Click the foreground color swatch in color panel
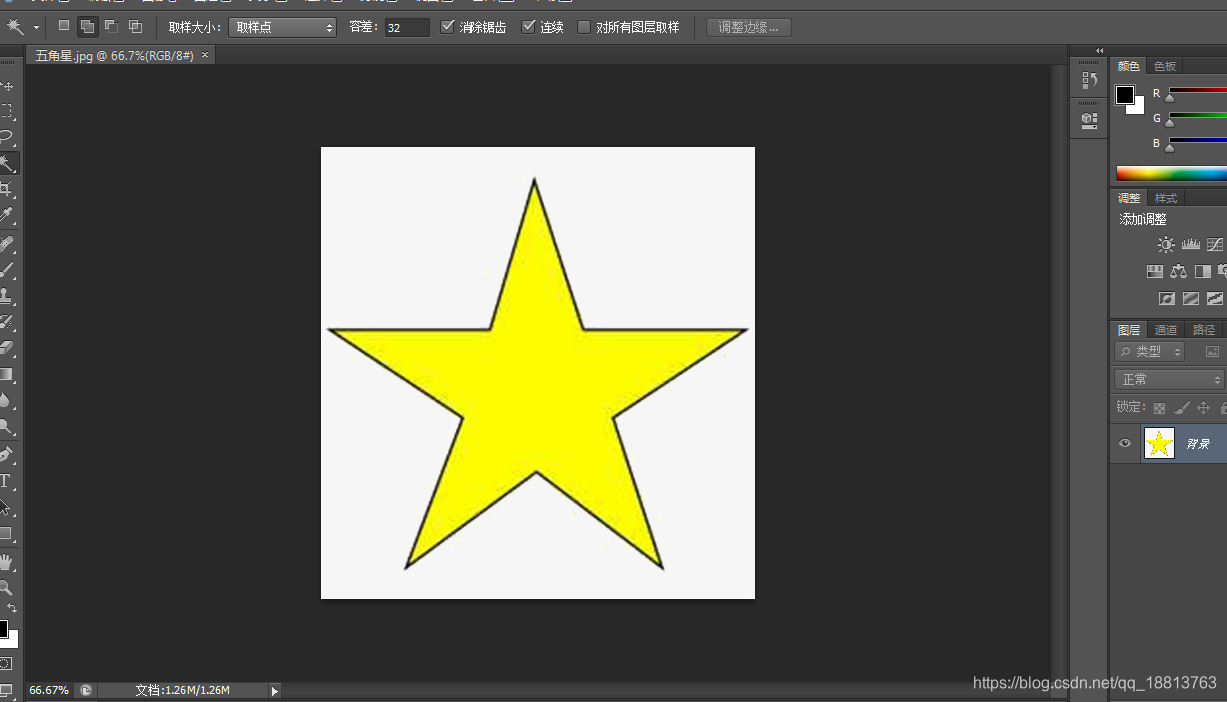 point(1125,95)
